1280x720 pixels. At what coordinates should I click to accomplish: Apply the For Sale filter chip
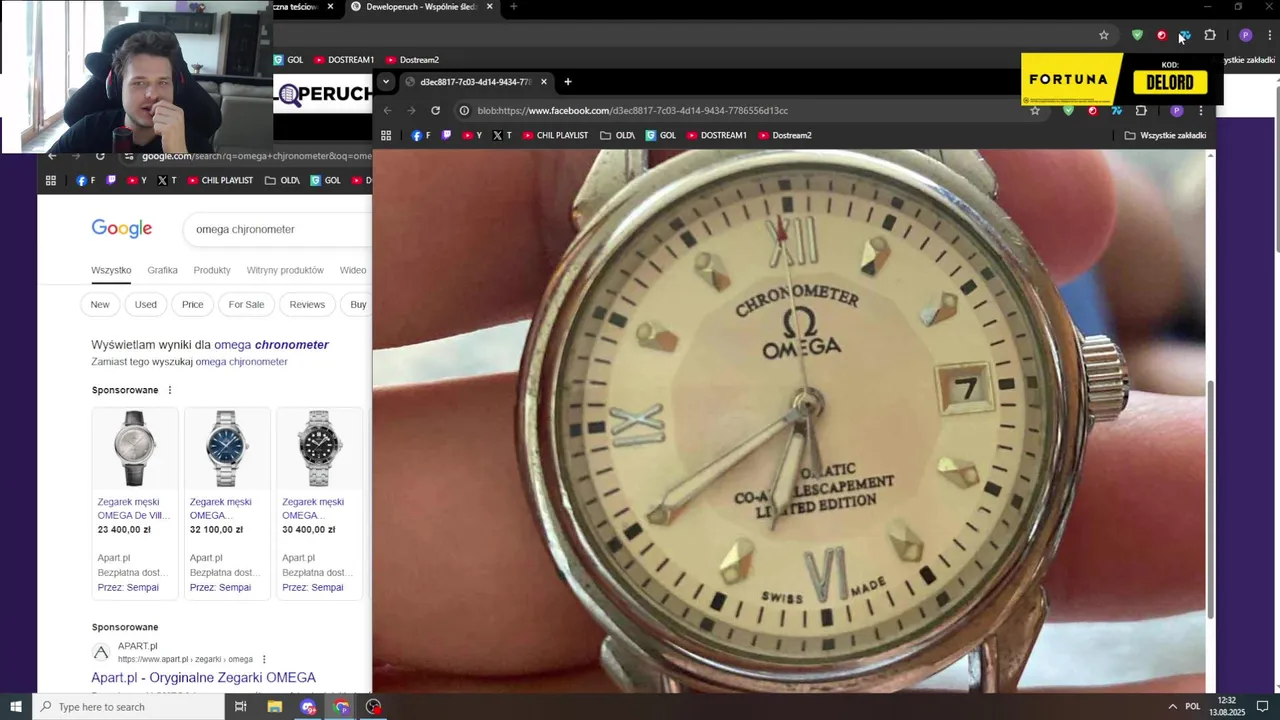(246, 305)
